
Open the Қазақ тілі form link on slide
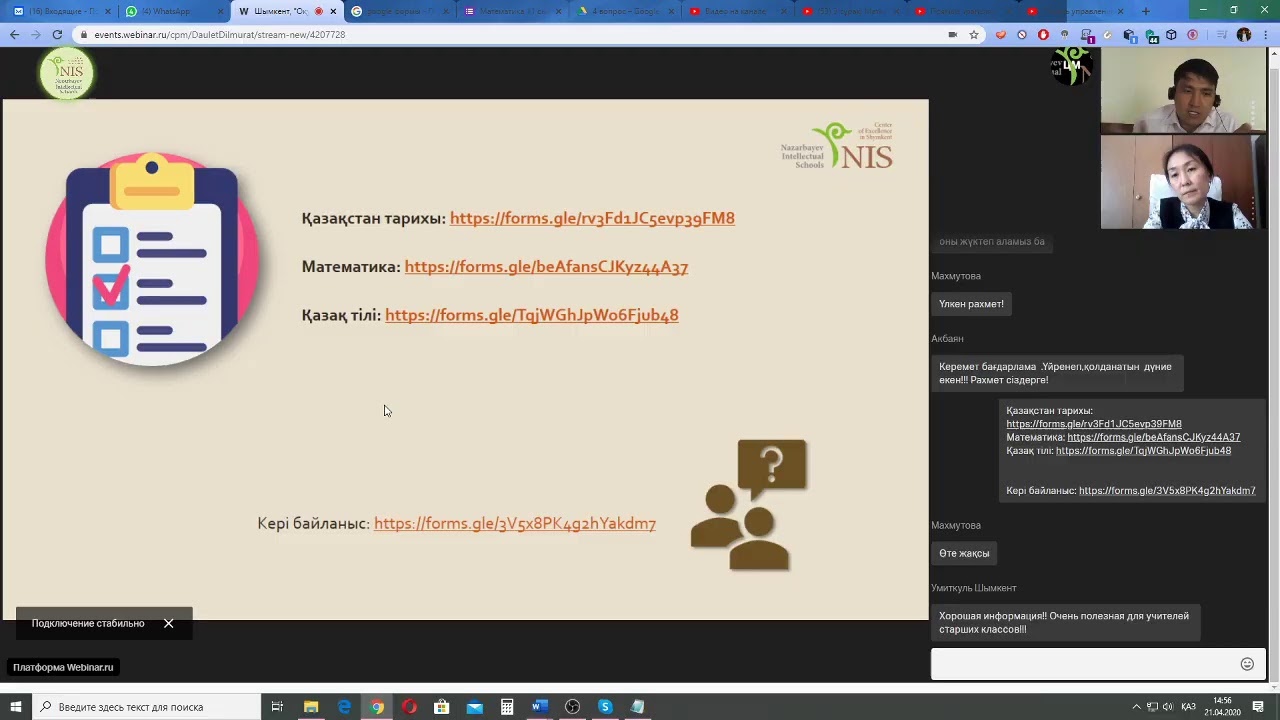point(532,315)
